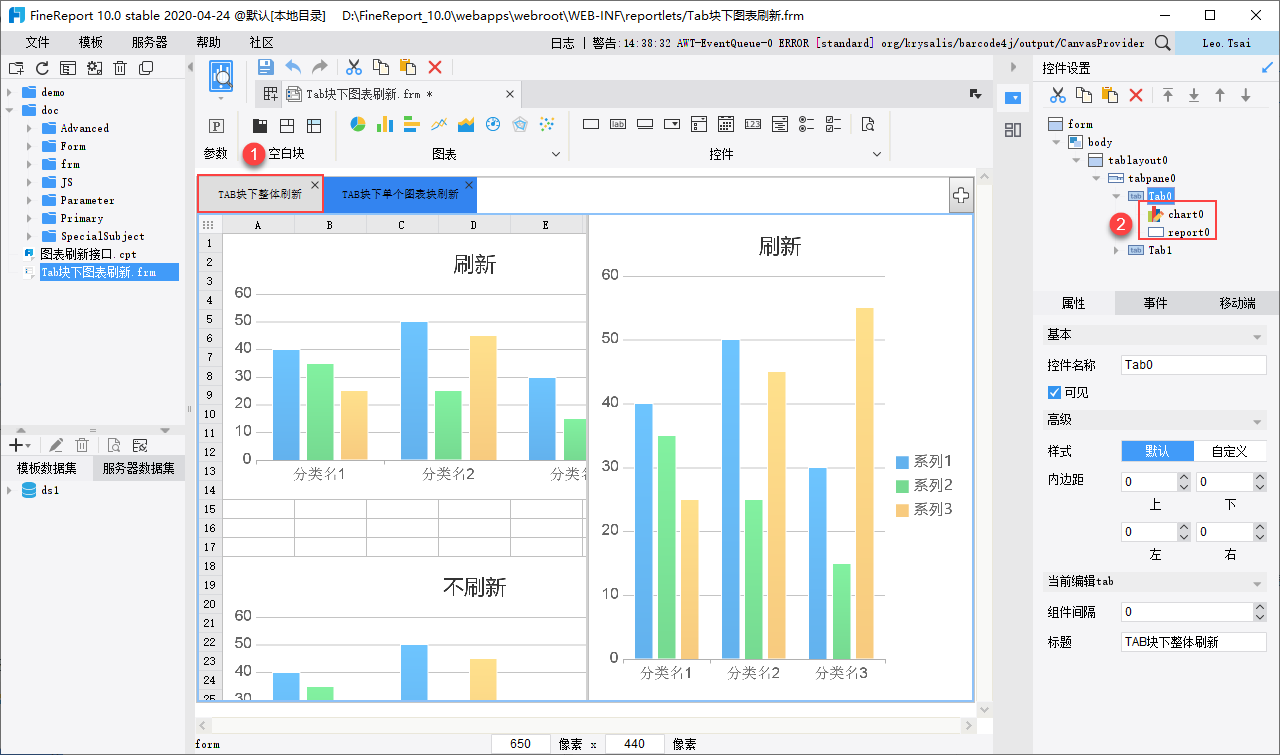Click the save icon in the main toolbar
Viewport: 1280px width, 755px height.
tap(266, 67)
